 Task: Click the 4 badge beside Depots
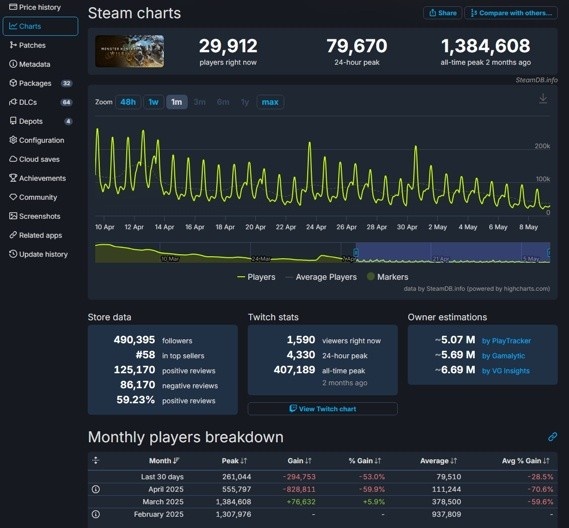click(68, 121)
